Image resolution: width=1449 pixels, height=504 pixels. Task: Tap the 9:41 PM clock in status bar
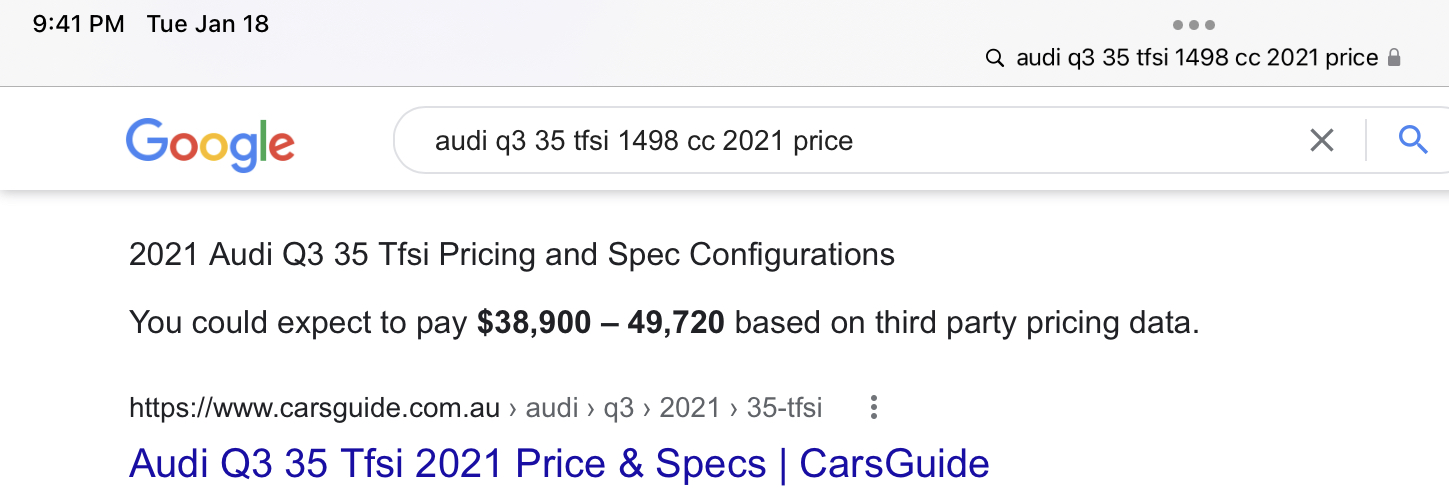78,24
